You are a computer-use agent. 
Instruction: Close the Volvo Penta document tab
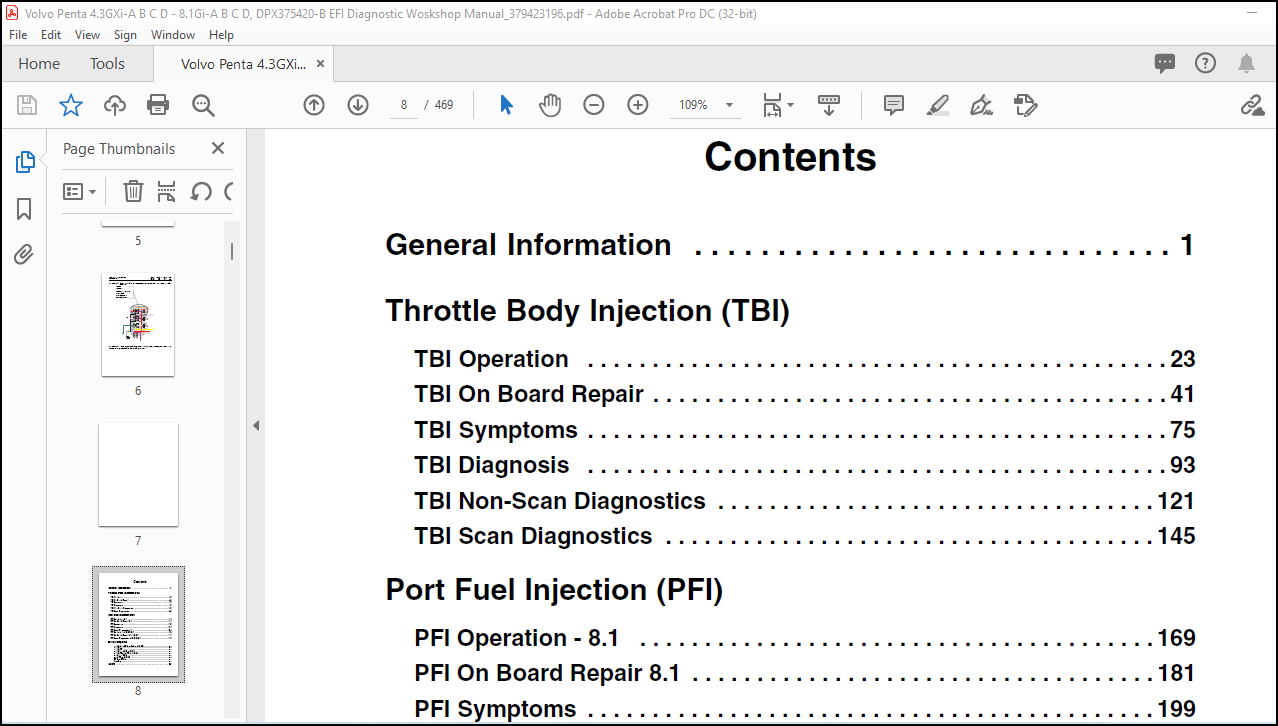coord(321,63)
